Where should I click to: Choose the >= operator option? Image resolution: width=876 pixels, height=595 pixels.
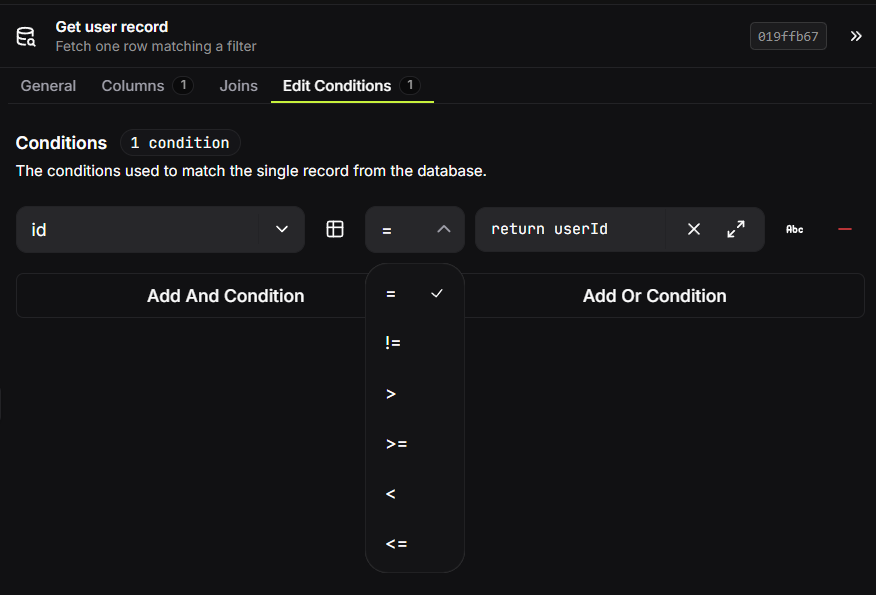coord(415,444)
